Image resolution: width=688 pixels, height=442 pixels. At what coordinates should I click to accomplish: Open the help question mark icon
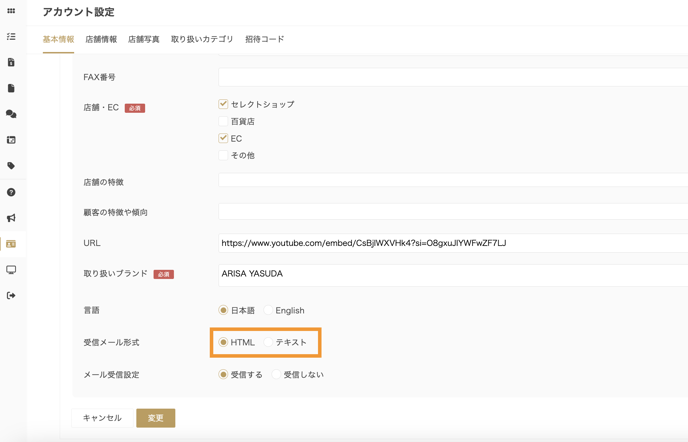tap(11, 192)
